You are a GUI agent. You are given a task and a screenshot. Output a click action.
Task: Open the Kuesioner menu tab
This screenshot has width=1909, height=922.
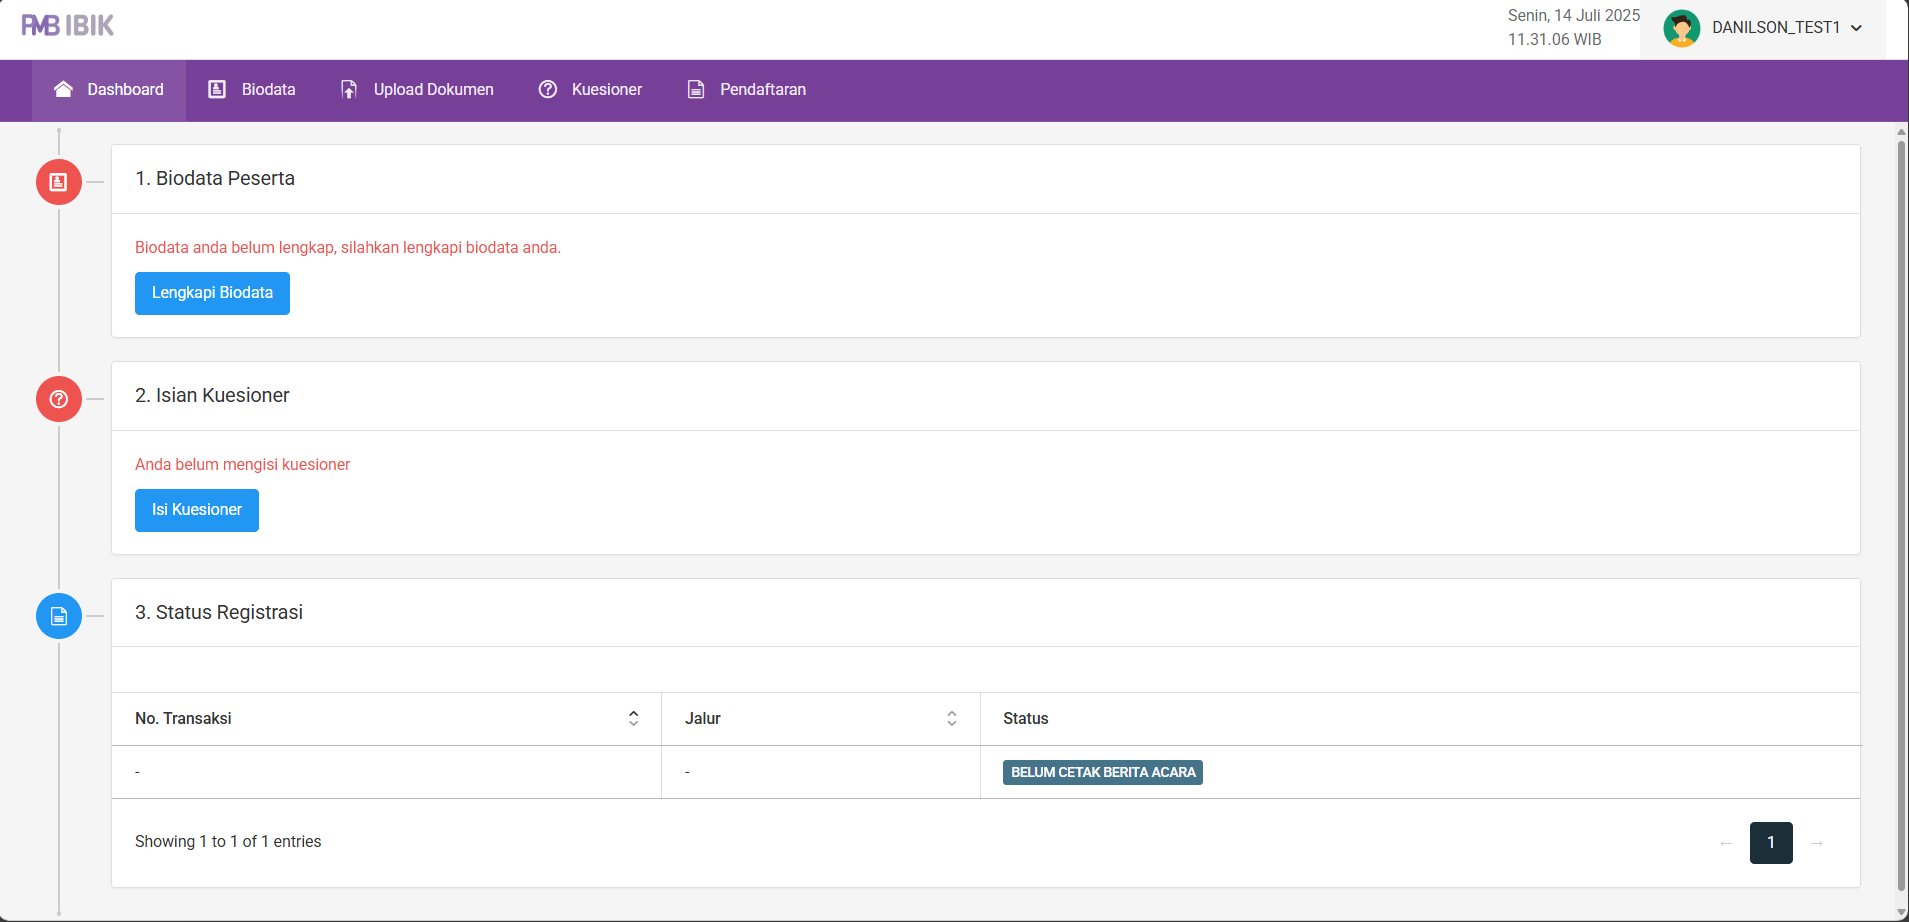tap(590, 90)
